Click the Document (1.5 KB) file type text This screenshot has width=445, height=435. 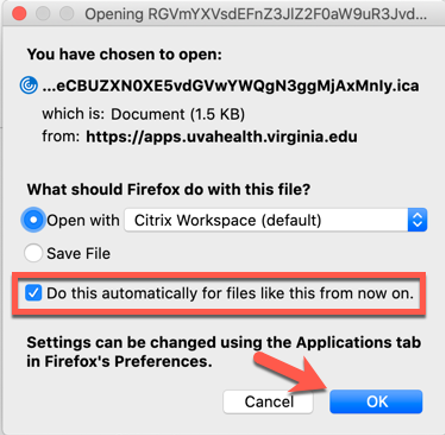tap(178, 114)
